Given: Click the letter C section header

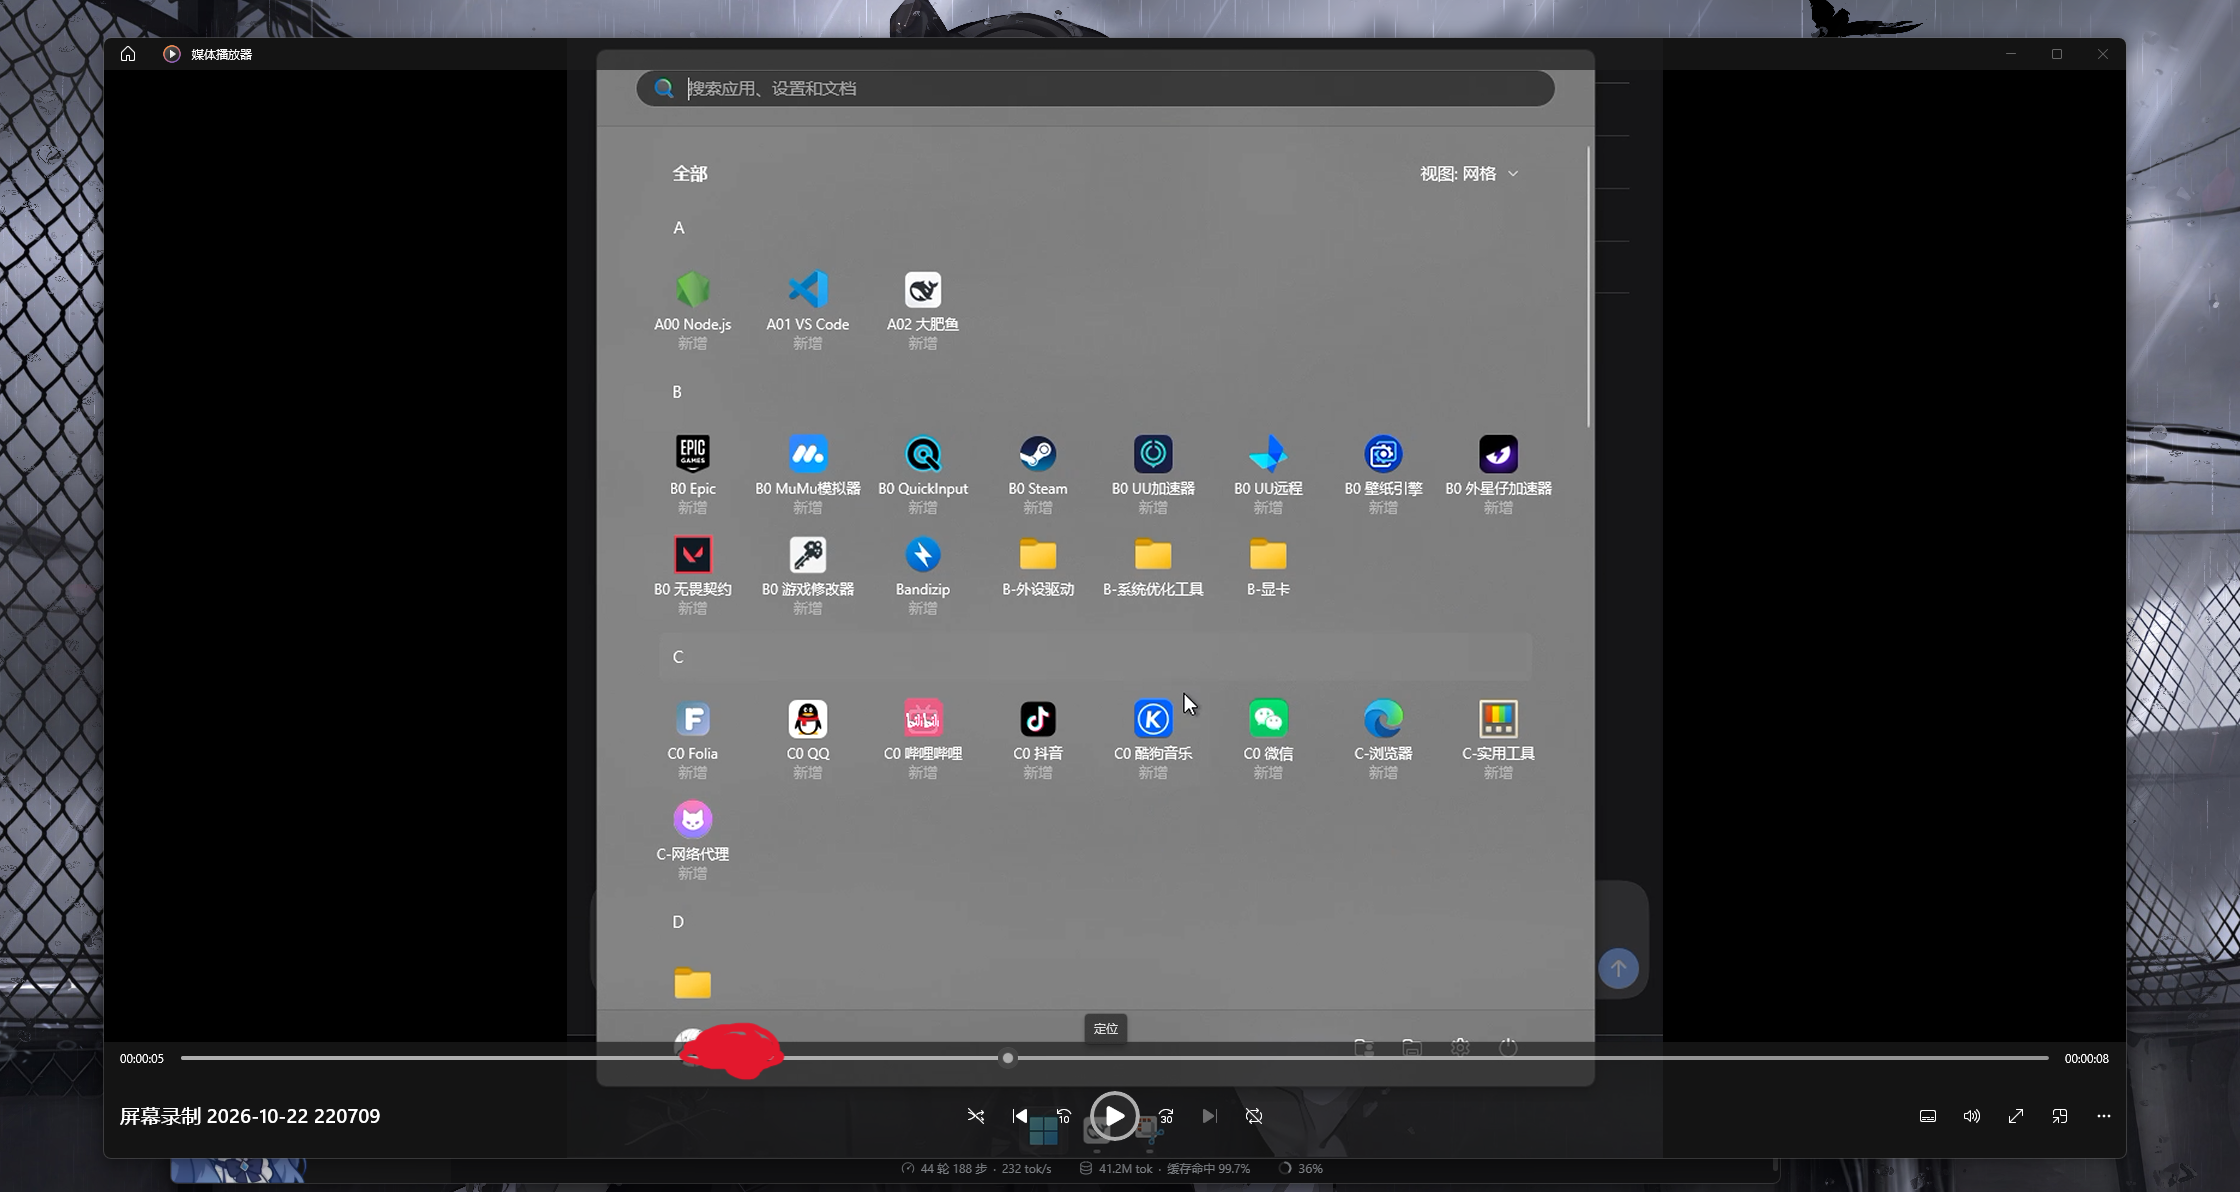Looking at the screenshot, I should point(1095,657).
